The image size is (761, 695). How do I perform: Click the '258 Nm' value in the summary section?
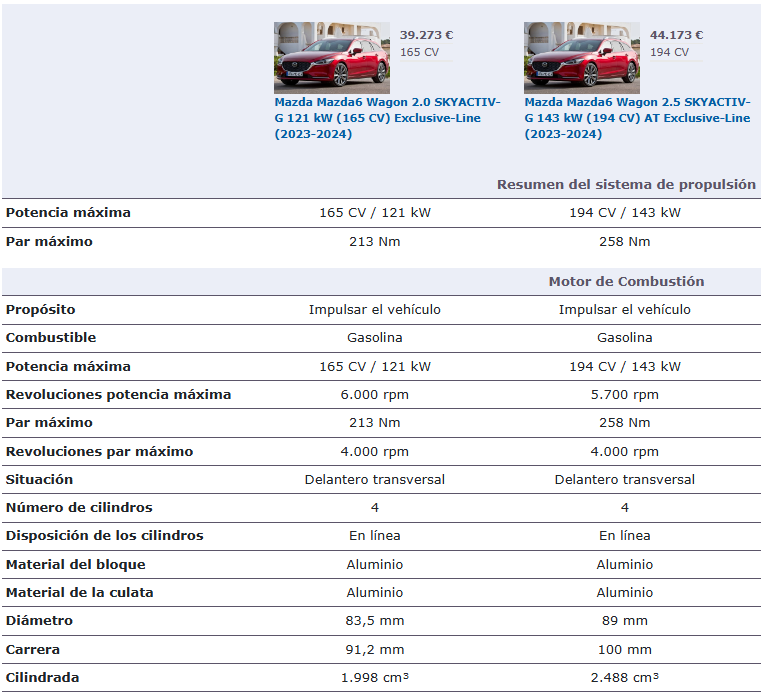(x=625, y=242)
